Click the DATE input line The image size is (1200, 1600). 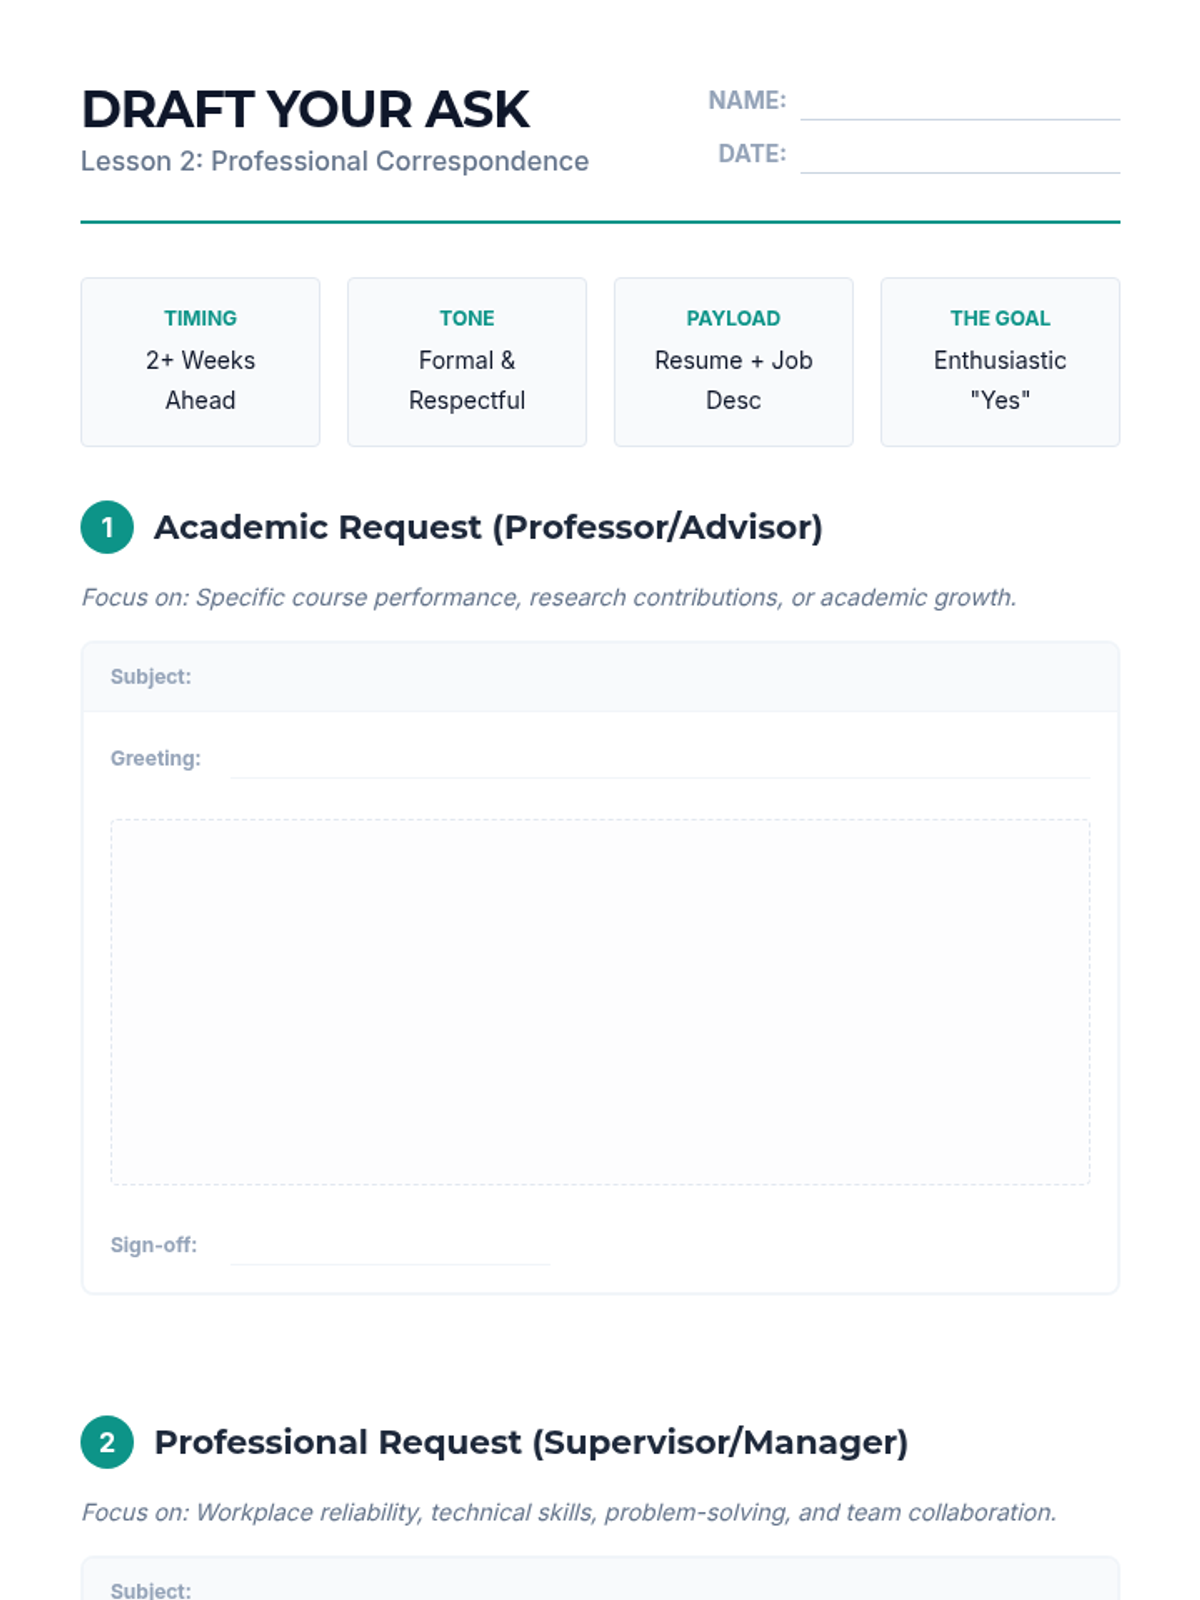pyautogui.click(x=960, y=155)
